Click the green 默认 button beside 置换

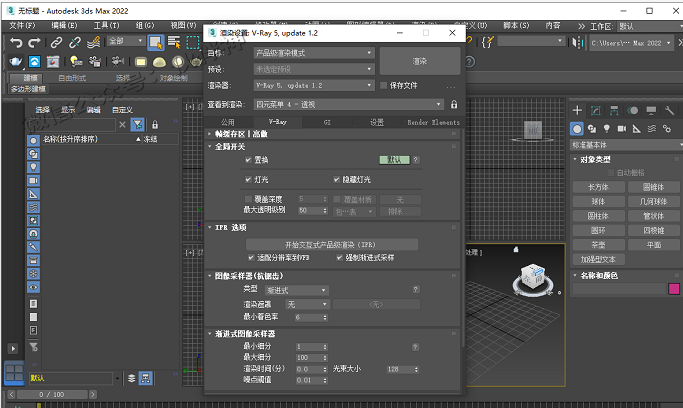[x=394, y=160]
